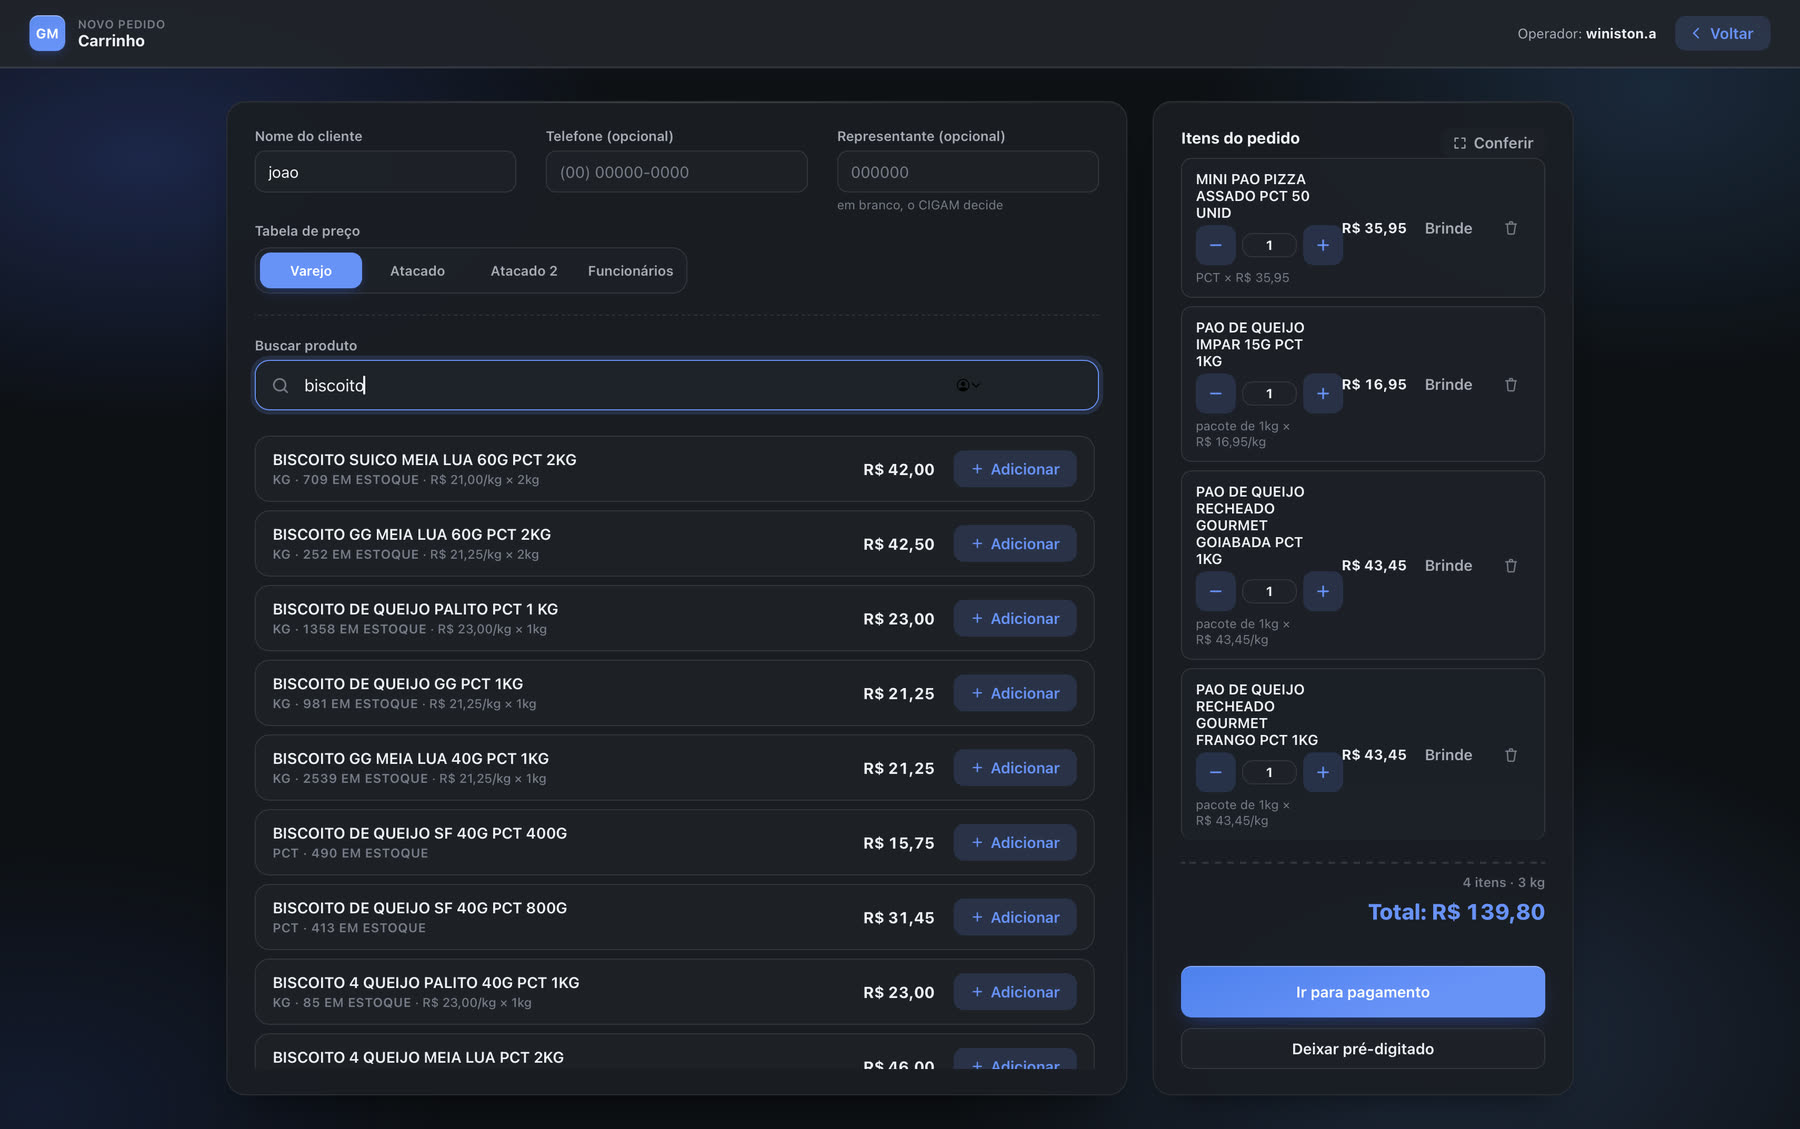Click the Representante code field
Screen dimensions: 1800x1129
(x=967, y=172)
